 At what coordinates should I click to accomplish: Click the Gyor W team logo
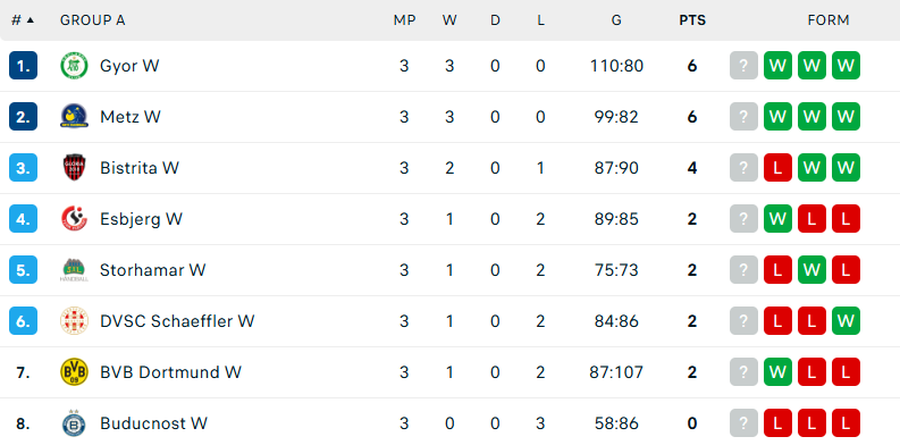coord(74,66)
